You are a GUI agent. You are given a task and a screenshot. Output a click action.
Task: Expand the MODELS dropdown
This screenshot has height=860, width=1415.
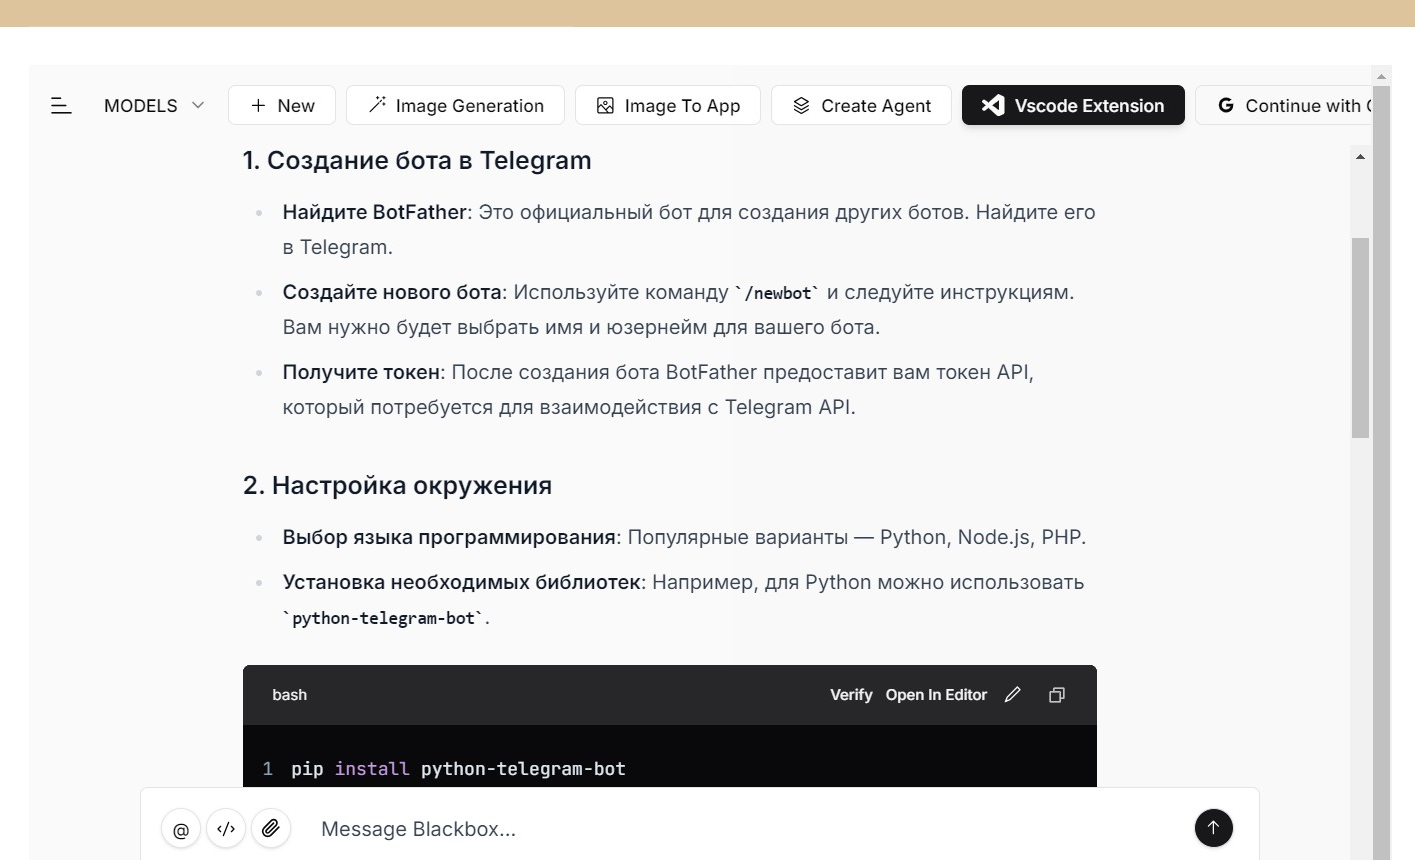tap(154, 105)
